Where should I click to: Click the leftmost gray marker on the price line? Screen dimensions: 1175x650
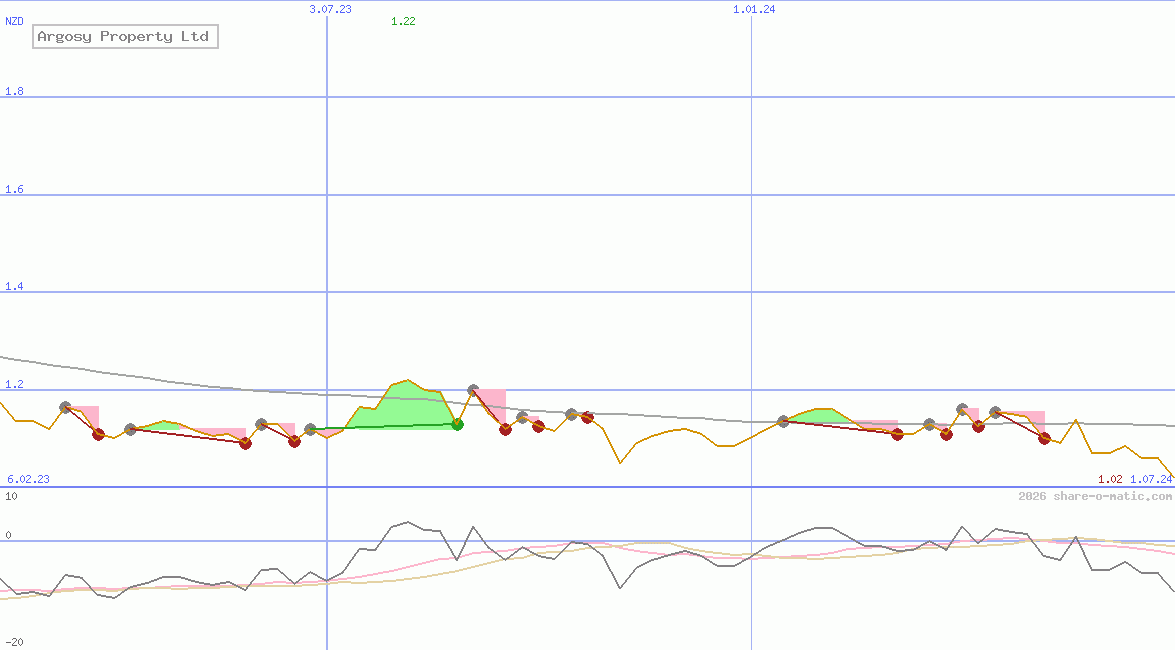click(66, 407)
